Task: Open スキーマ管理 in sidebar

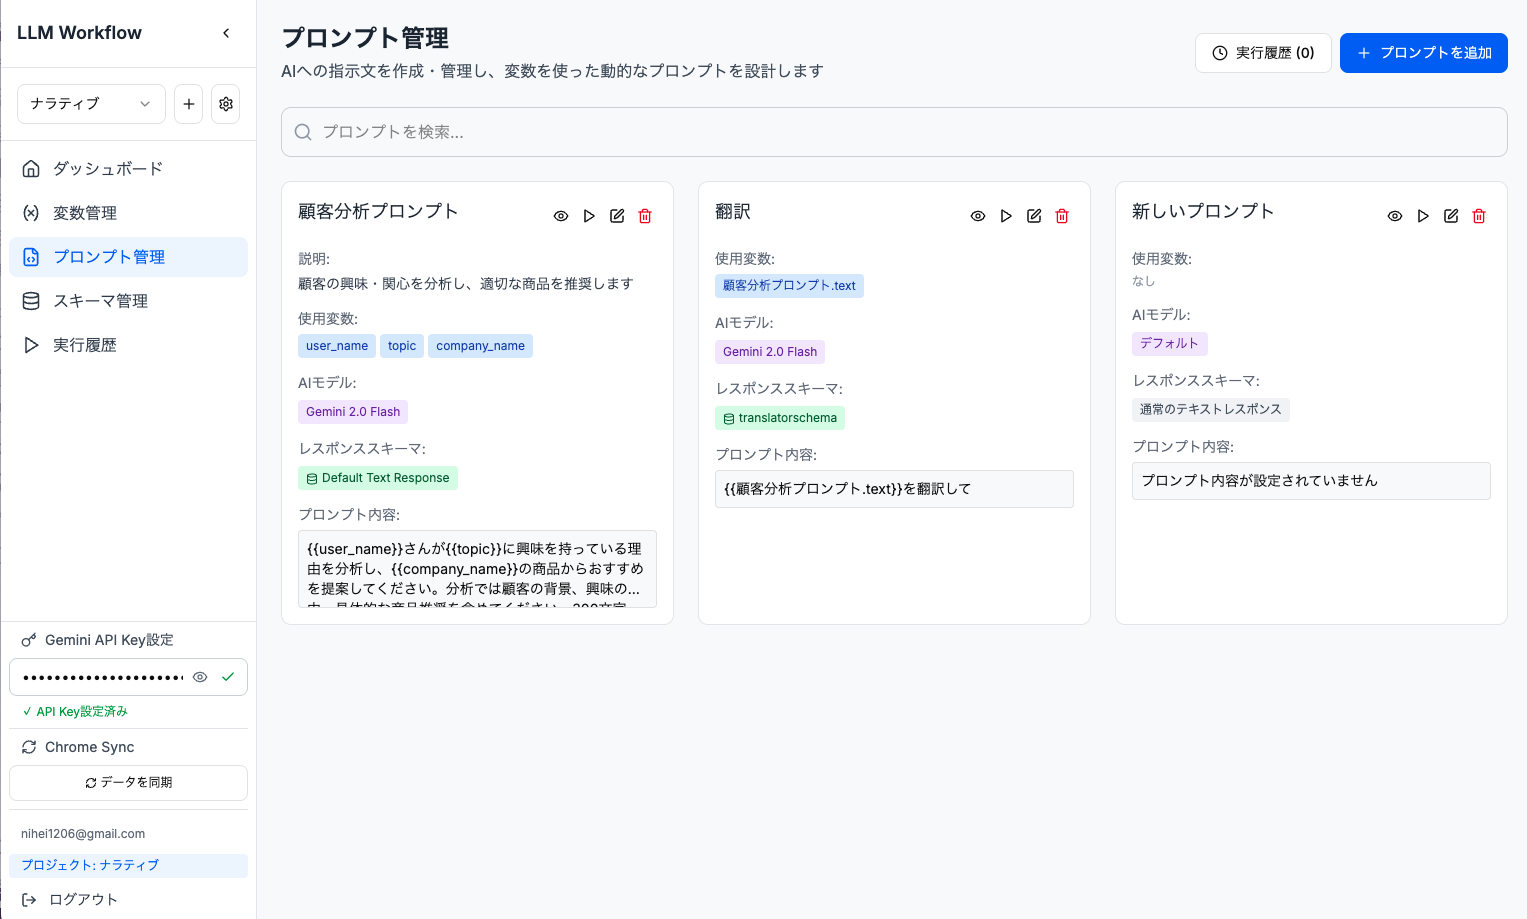Action: (x=100, y=301)
